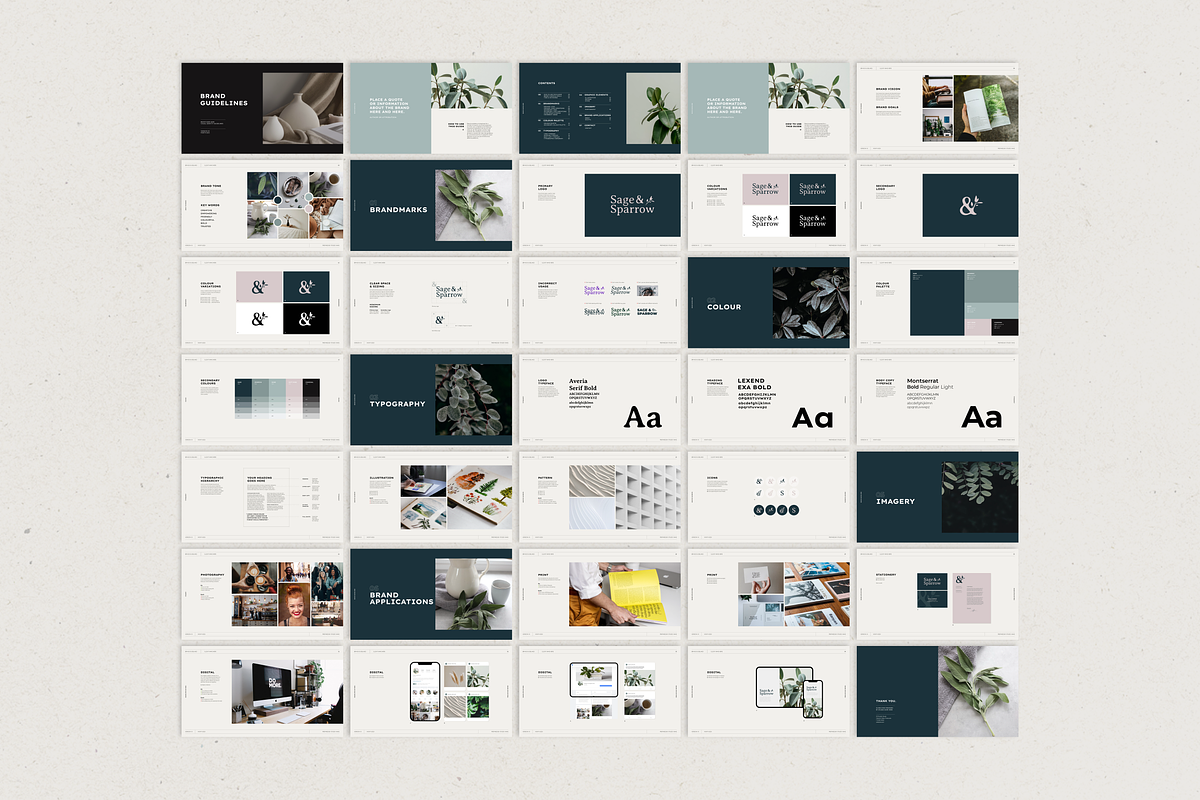Click the purple incorrect-usage logo example
1200x800 pixels.
tap(595, 290)
